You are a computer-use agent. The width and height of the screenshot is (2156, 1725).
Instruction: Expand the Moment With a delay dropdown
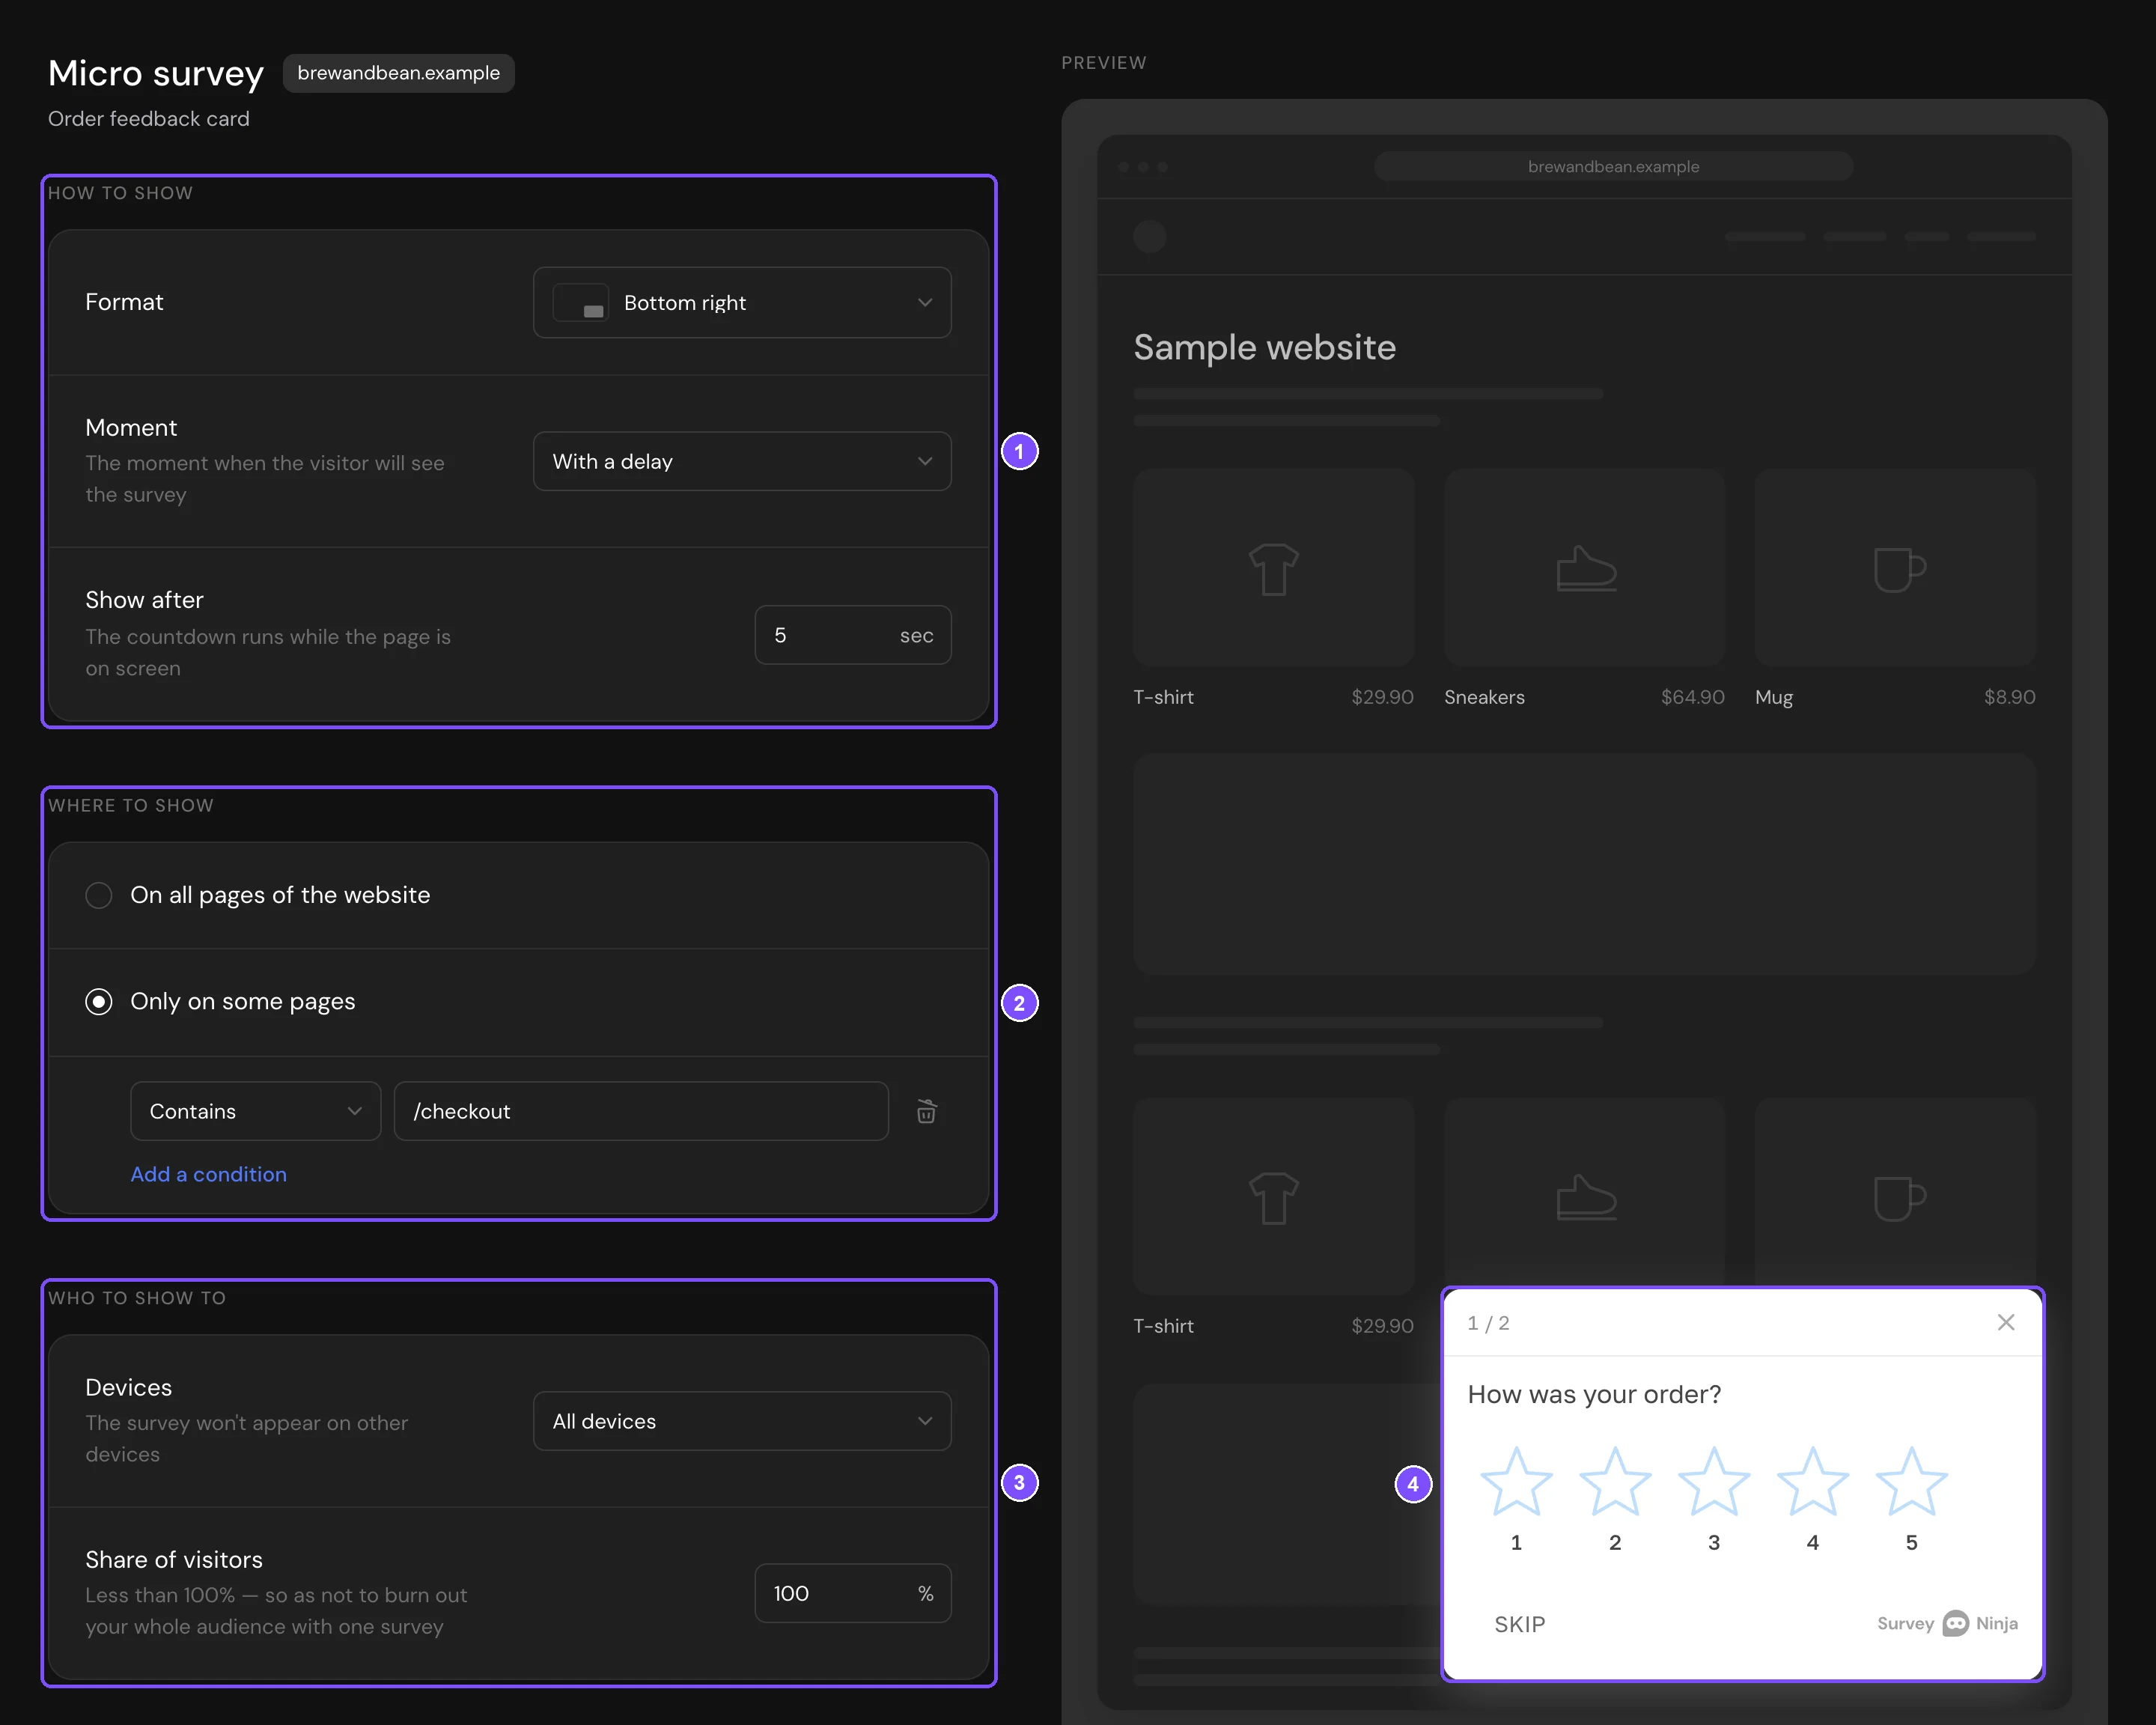[x=742, y=461]
